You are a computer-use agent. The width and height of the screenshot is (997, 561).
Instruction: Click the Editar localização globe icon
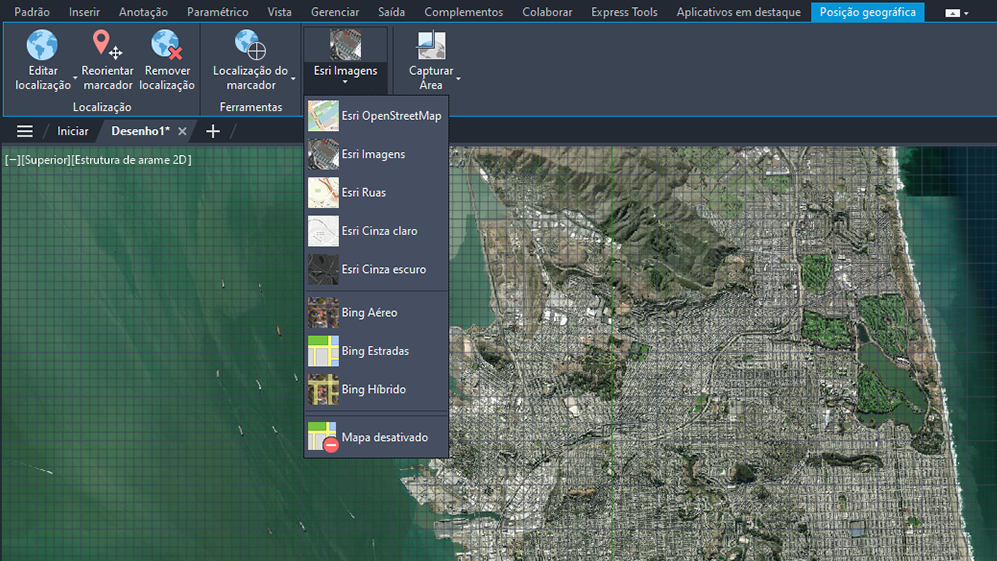(x=42, y=45)
